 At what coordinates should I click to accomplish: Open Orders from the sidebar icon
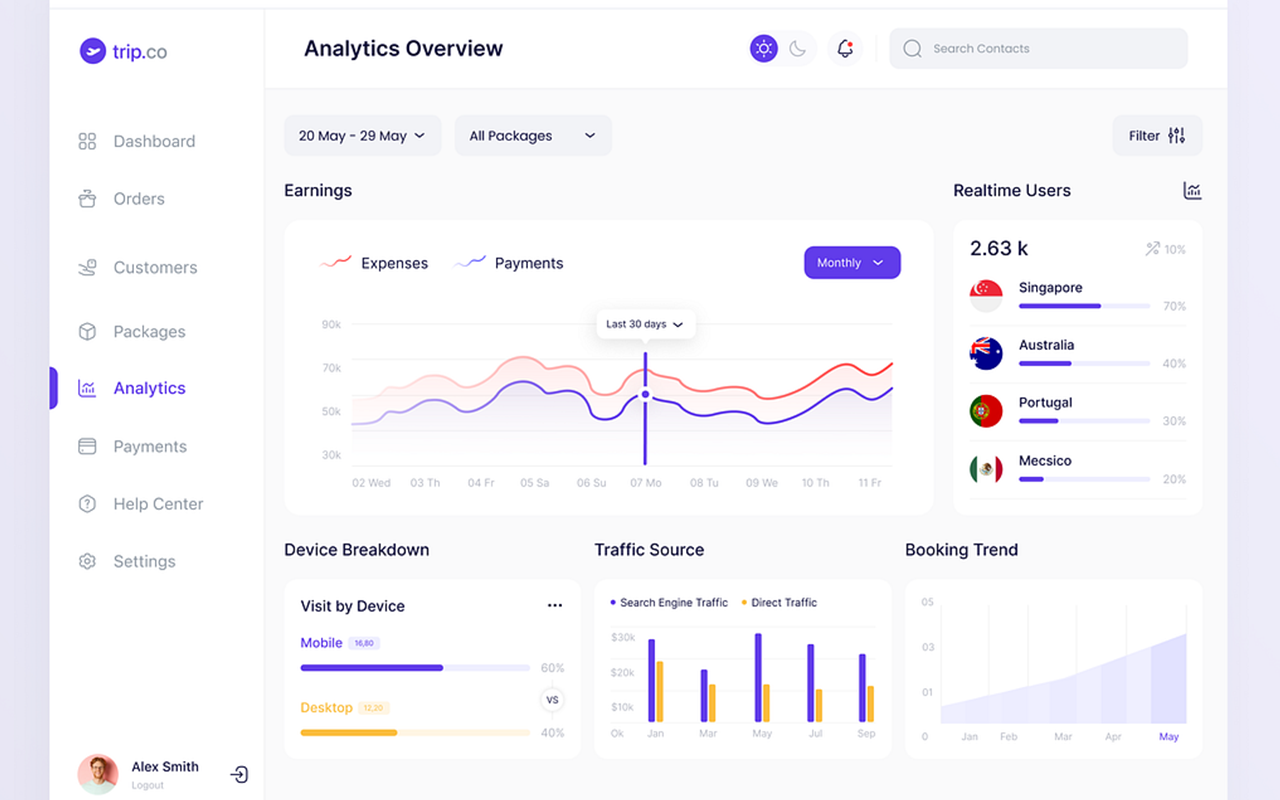[x=86, y=198]
